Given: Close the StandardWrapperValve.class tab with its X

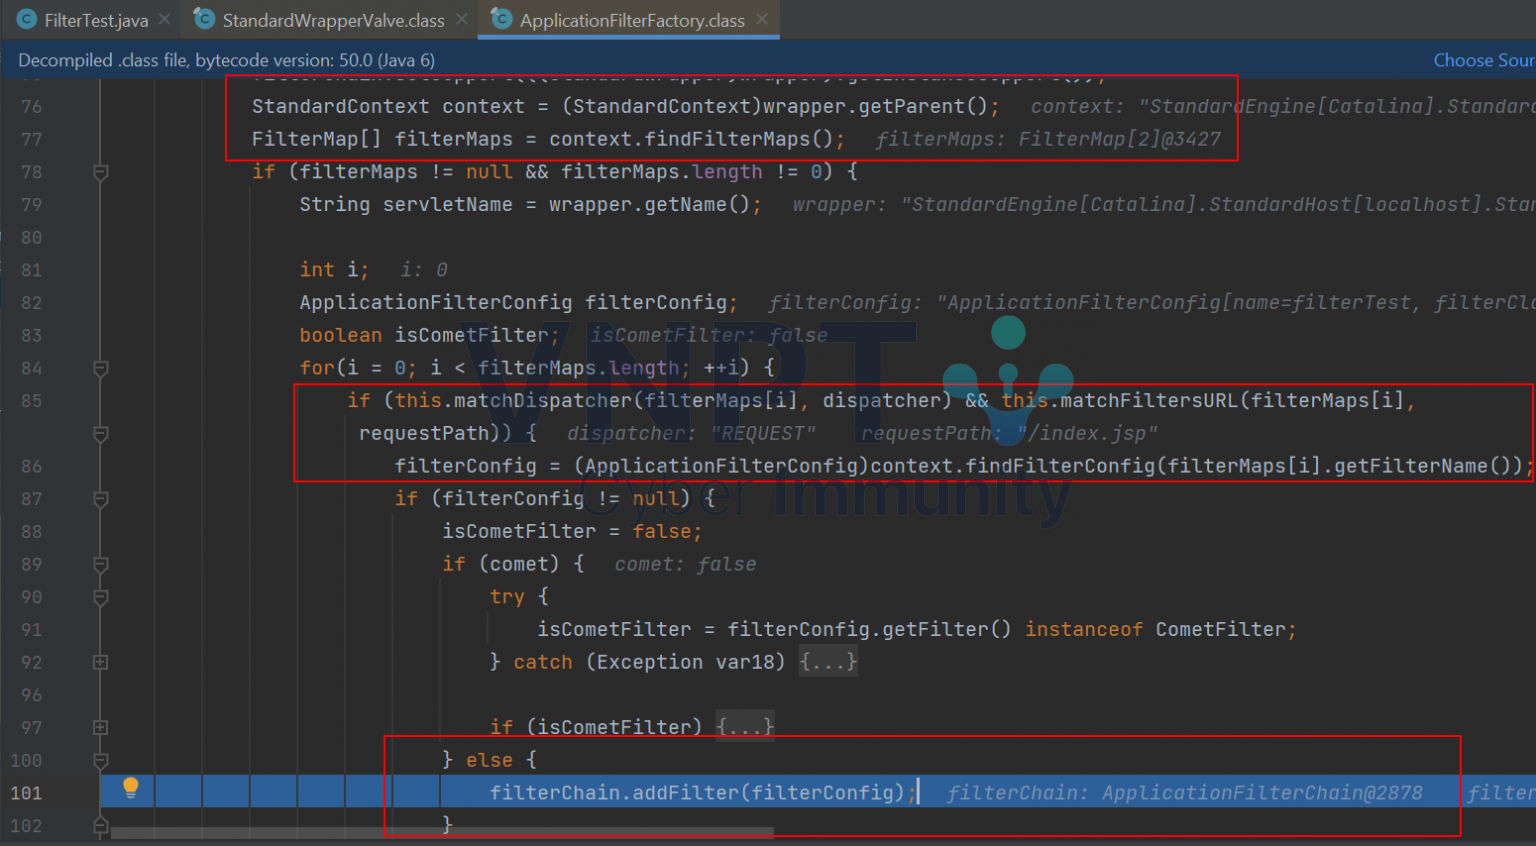Looking at the screenshot, I should 461,18.
